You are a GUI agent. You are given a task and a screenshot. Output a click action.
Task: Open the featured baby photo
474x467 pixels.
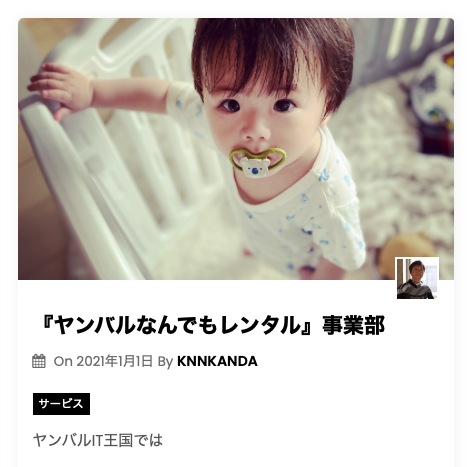click(x=236, y=149)
